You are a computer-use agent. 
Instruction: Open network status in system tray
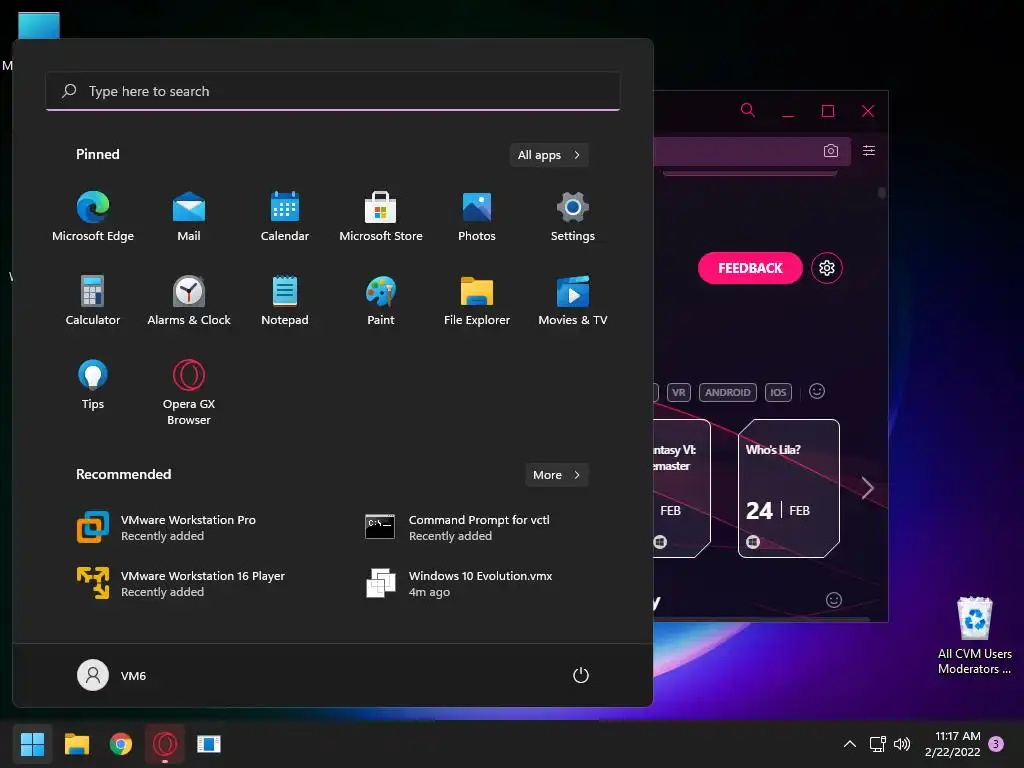click(x=877, y=744)
